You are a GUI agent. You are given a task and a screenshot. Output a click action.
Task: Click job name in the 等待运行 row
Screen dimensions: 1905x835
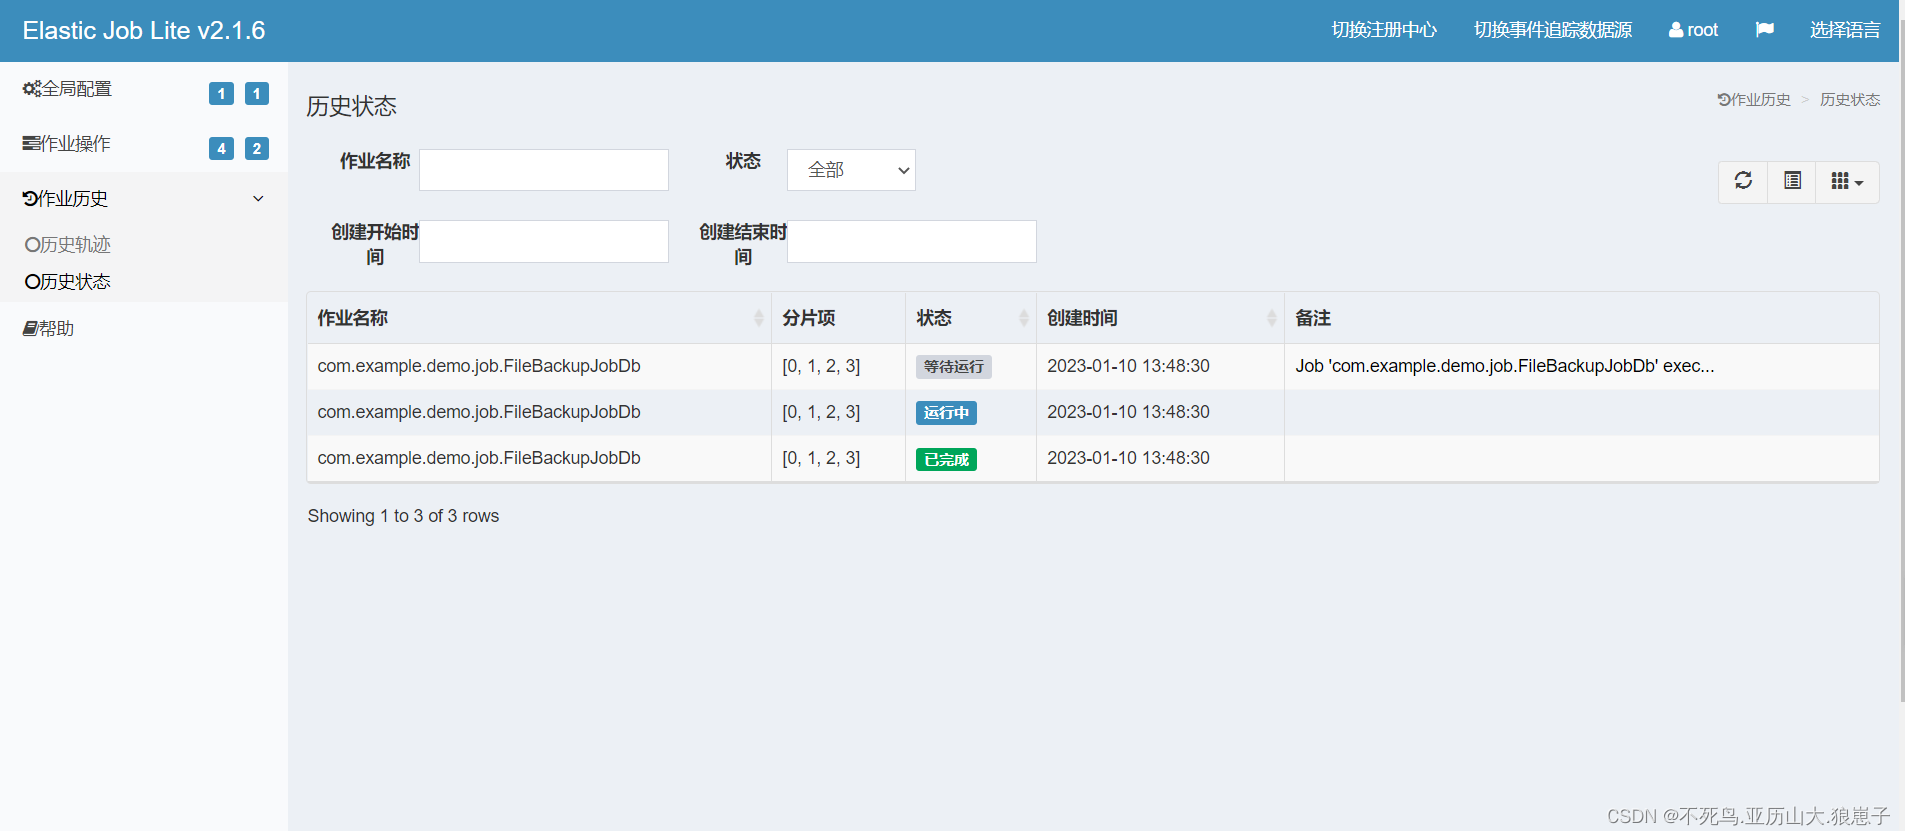tap(479, 366)
